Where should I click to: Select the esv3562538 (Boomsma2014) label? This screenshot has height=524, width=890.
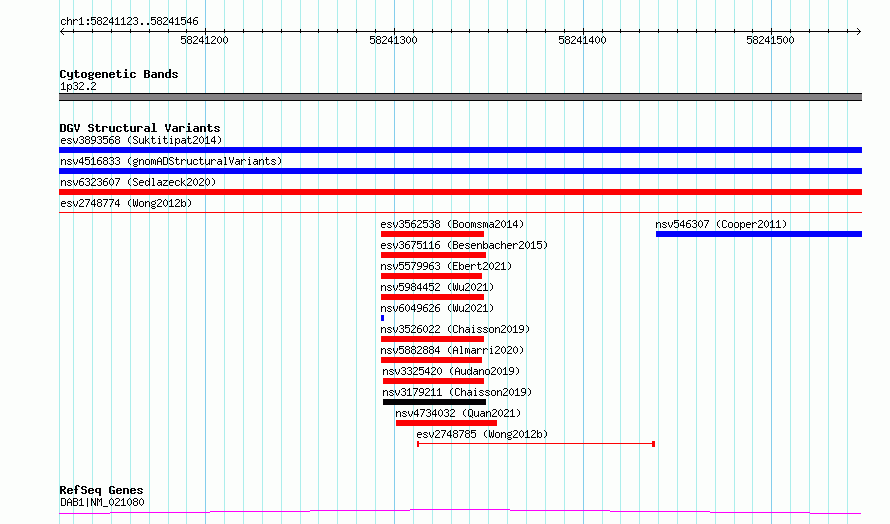pos(452,224)
